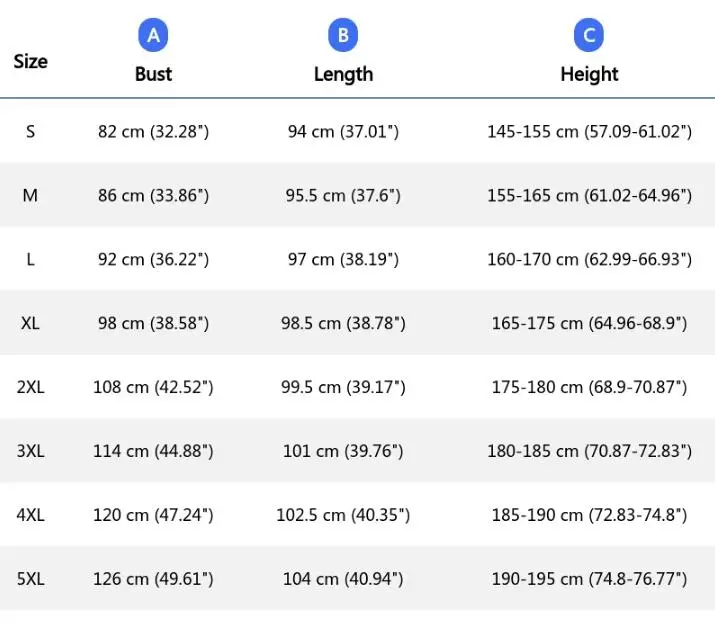Screen dimensions: 715x623
Task: Select the 160-170 cm height cell
Action: coord(589,259)
